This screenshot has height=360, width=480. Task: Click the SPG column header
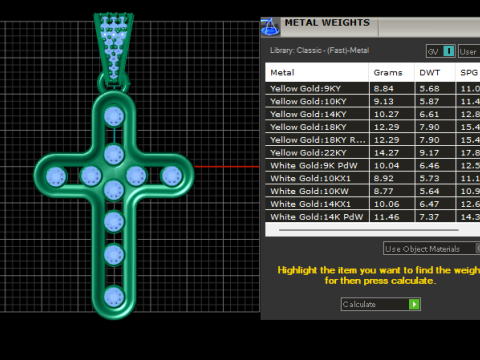click(x=468, y=72)
